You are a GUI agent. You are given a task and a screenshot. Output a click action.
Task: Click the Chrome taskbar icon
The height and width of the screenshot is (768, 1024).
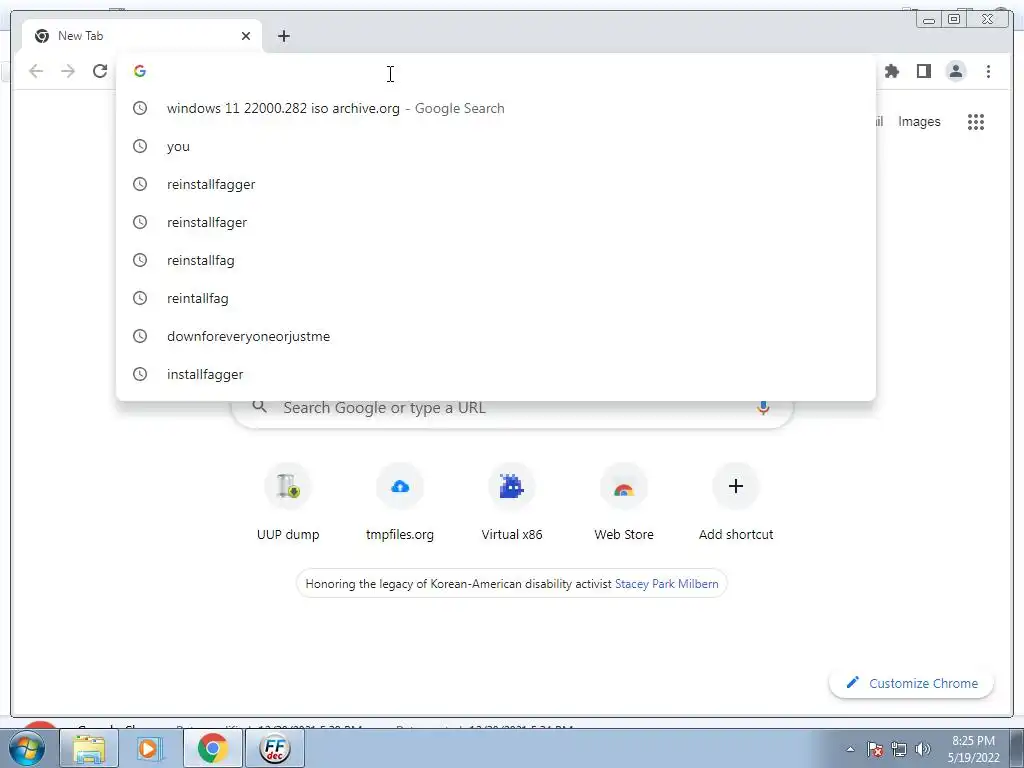click(x=212, y=748)
